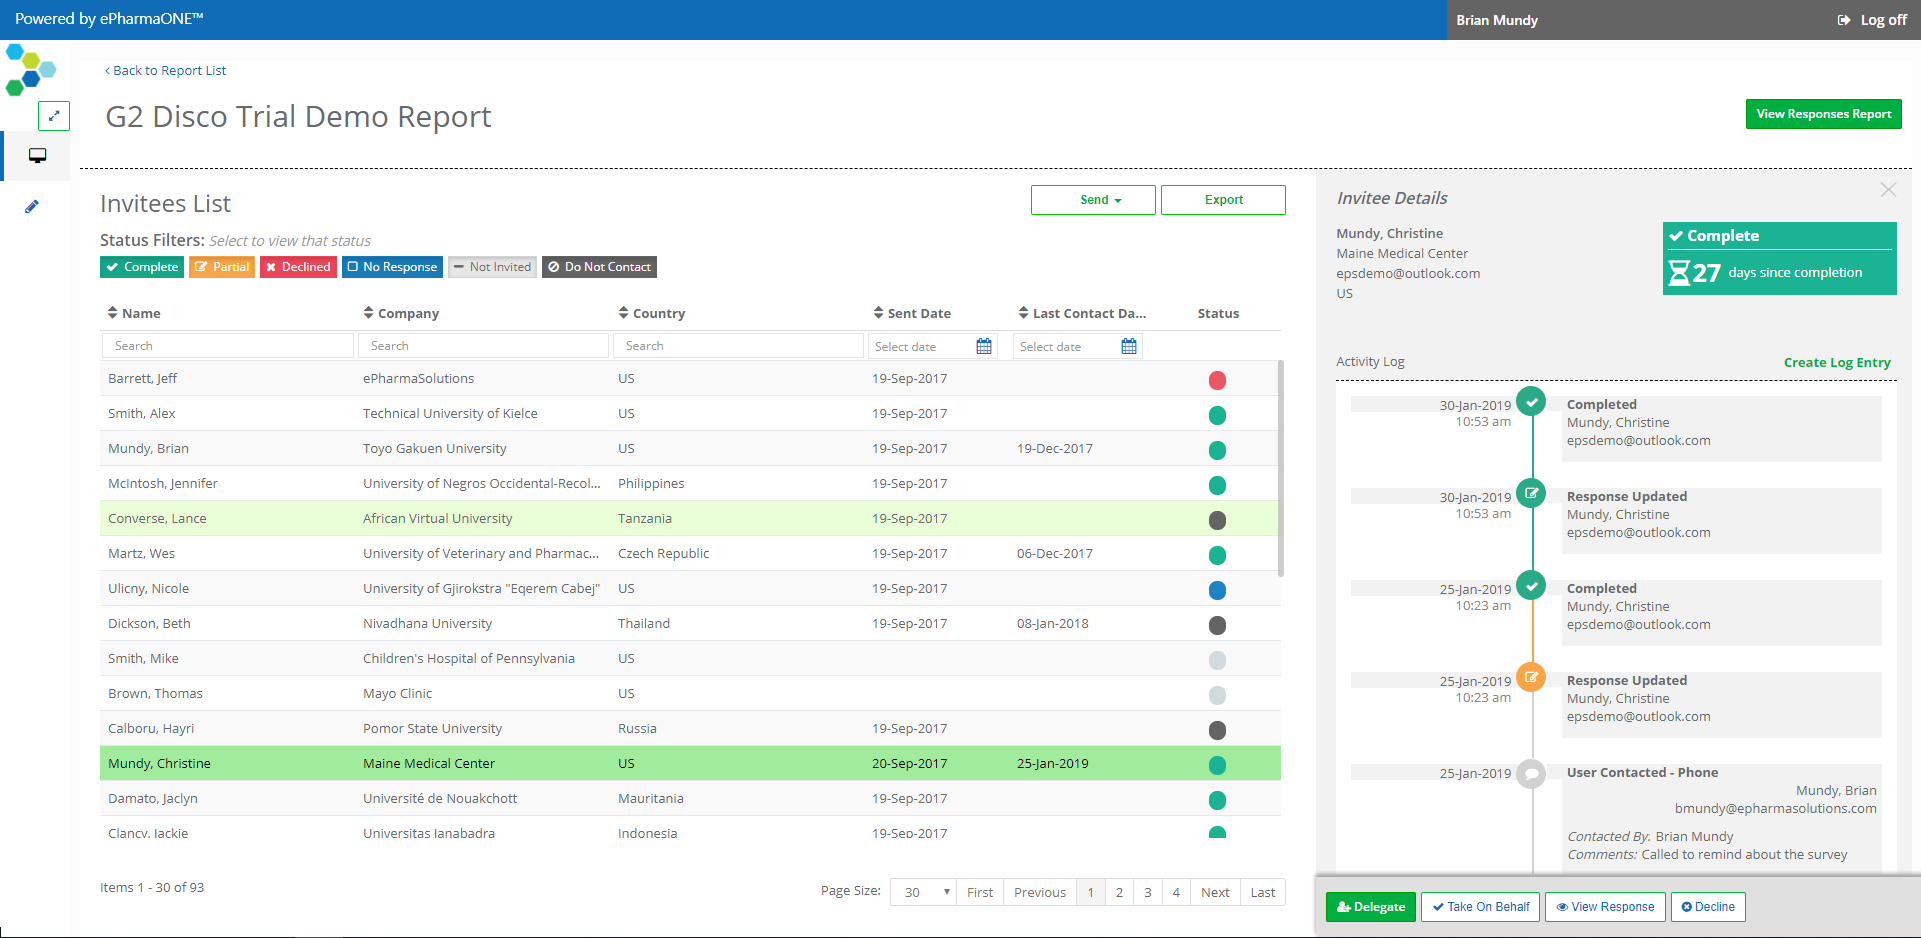Open the monitor dashboard sidebar icon
Screen dimensions: 1921x938
[x=38, y=156]
